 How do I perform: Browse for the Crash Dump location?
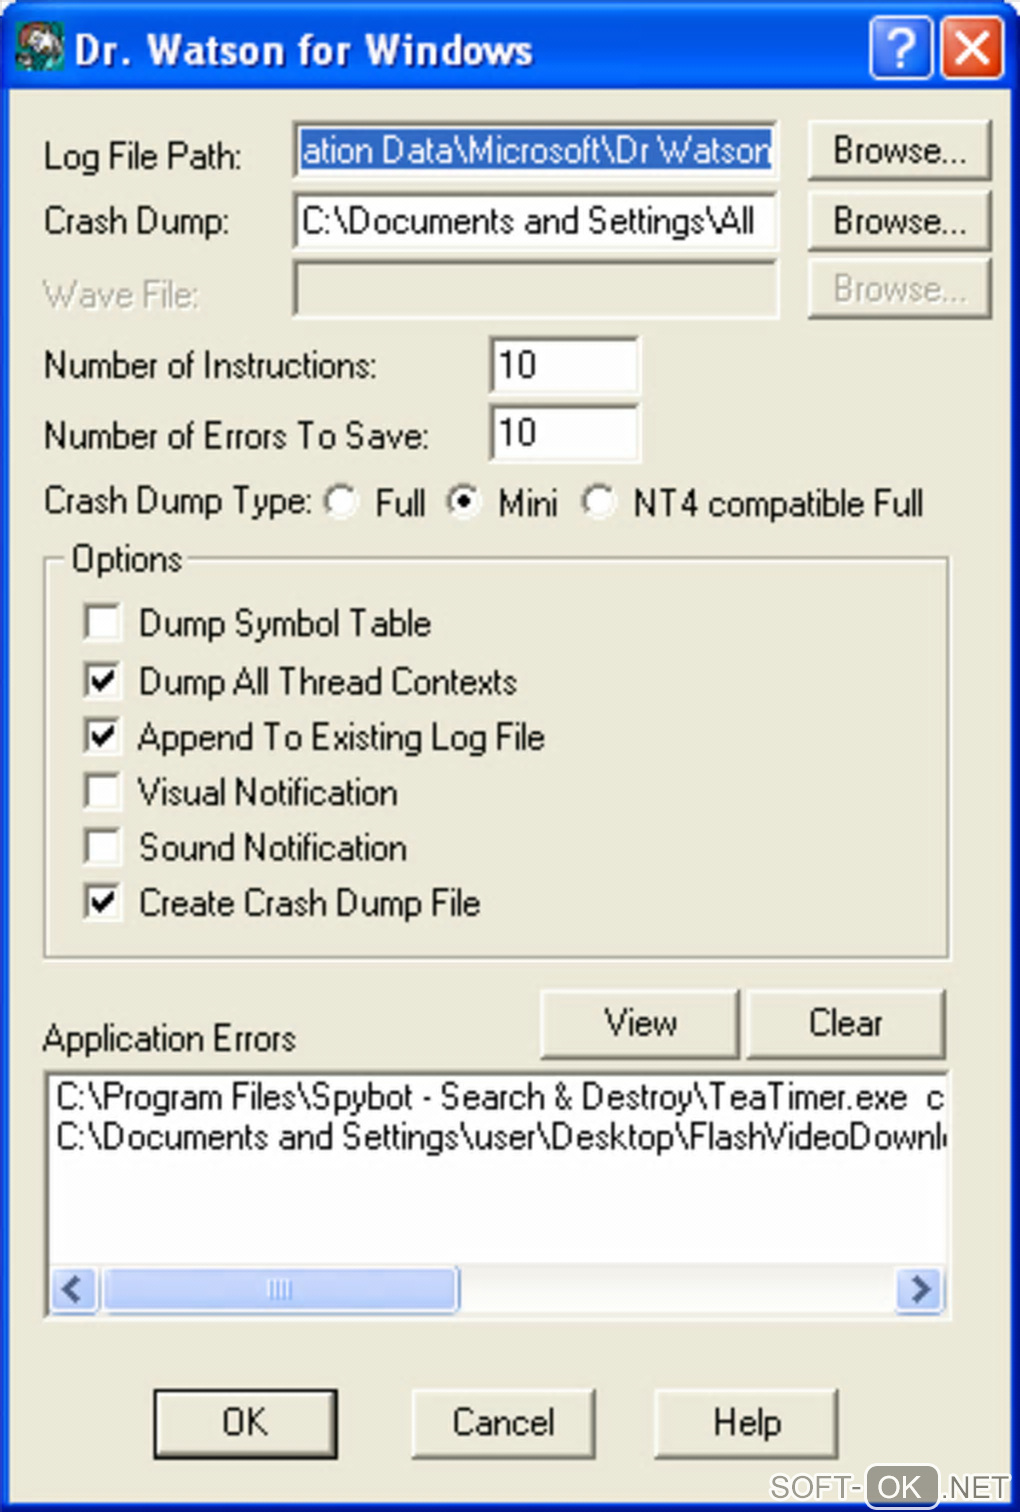[x=899, y=220]
